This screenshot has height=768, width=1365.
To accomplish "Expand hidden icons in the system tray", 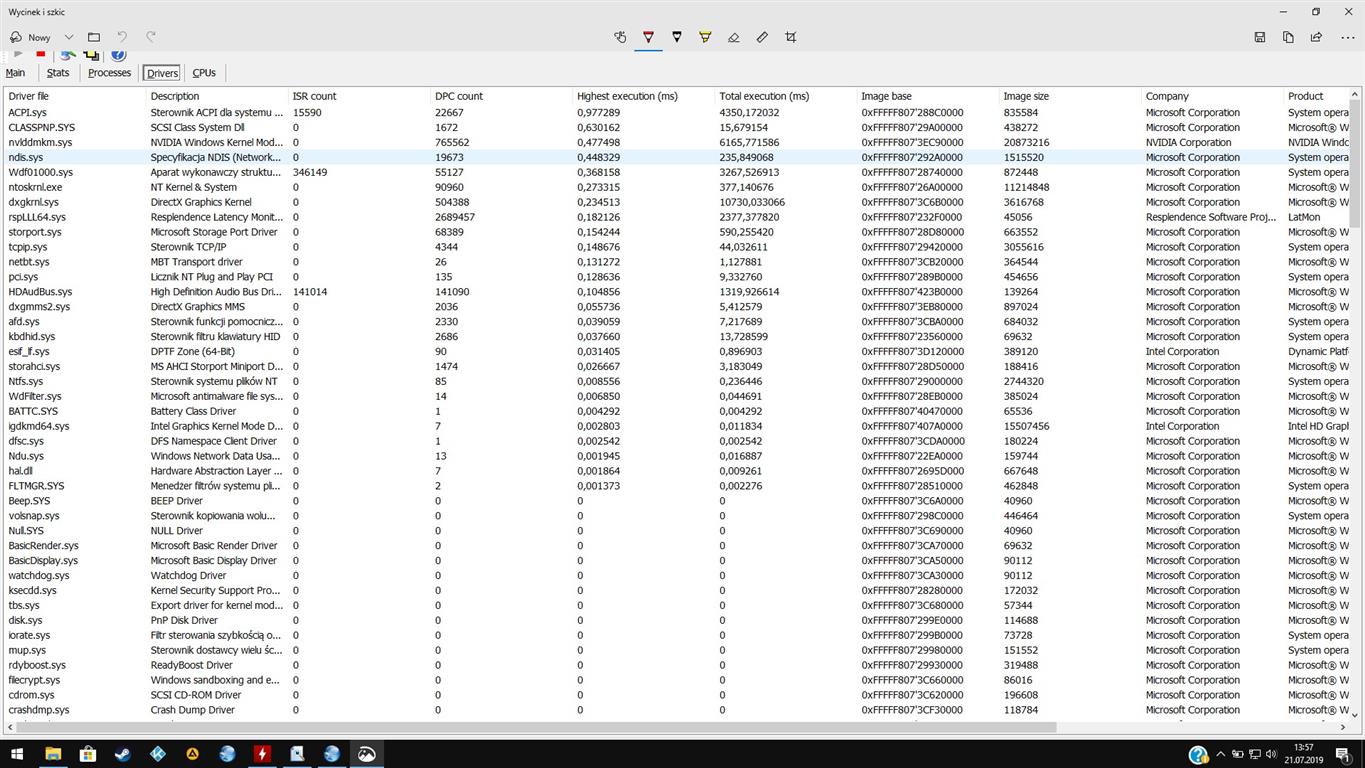I will point(1221,755).
